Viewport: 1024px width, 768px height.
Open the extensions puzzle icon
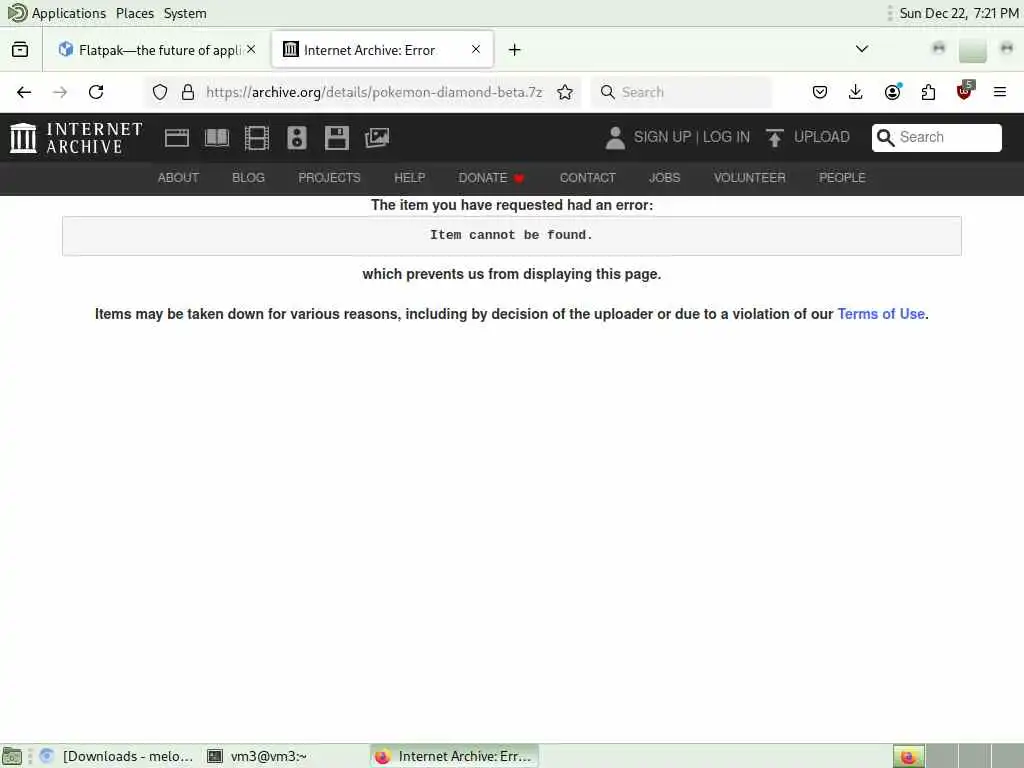coord(928,92)
